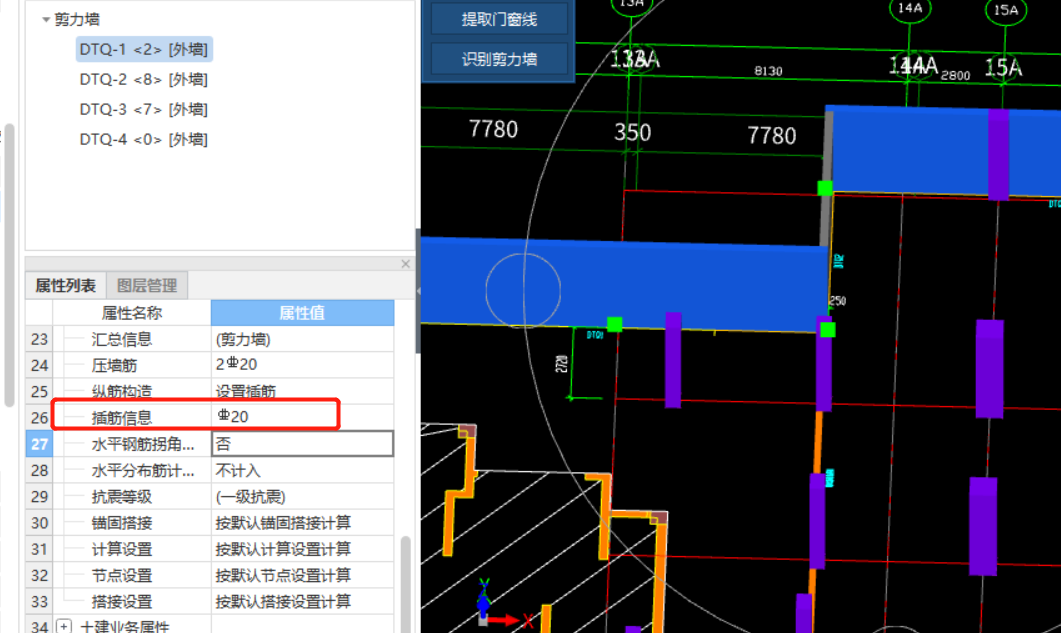
Task: Click the 2800 dimension text
Action: coord(955,76)
